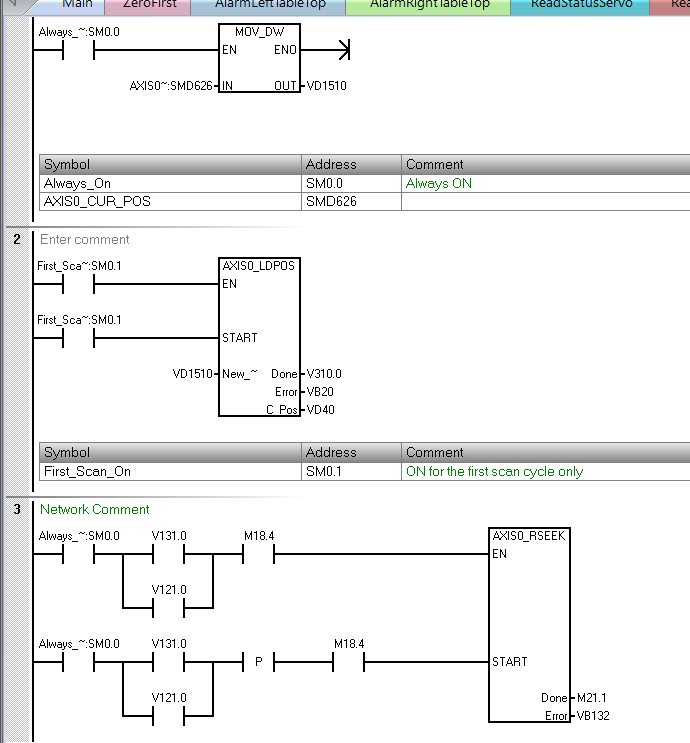Click the positive edge P contact
690x743 pixels.
point(258,662)
